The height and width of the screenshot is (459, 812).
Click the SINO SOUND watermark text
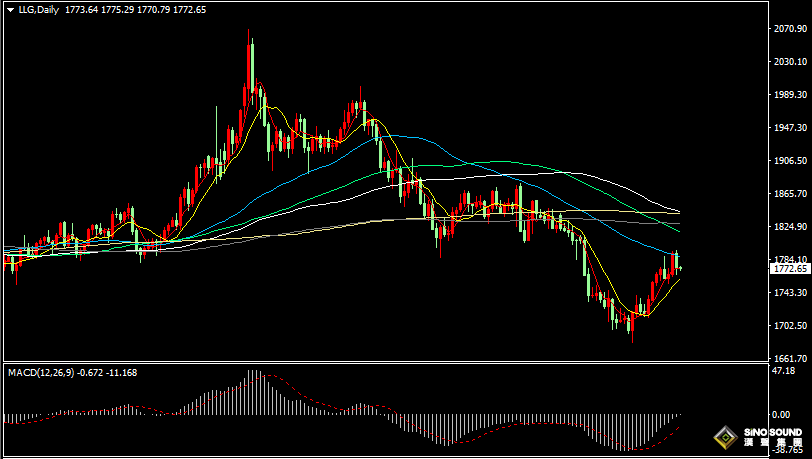[773, 432]
